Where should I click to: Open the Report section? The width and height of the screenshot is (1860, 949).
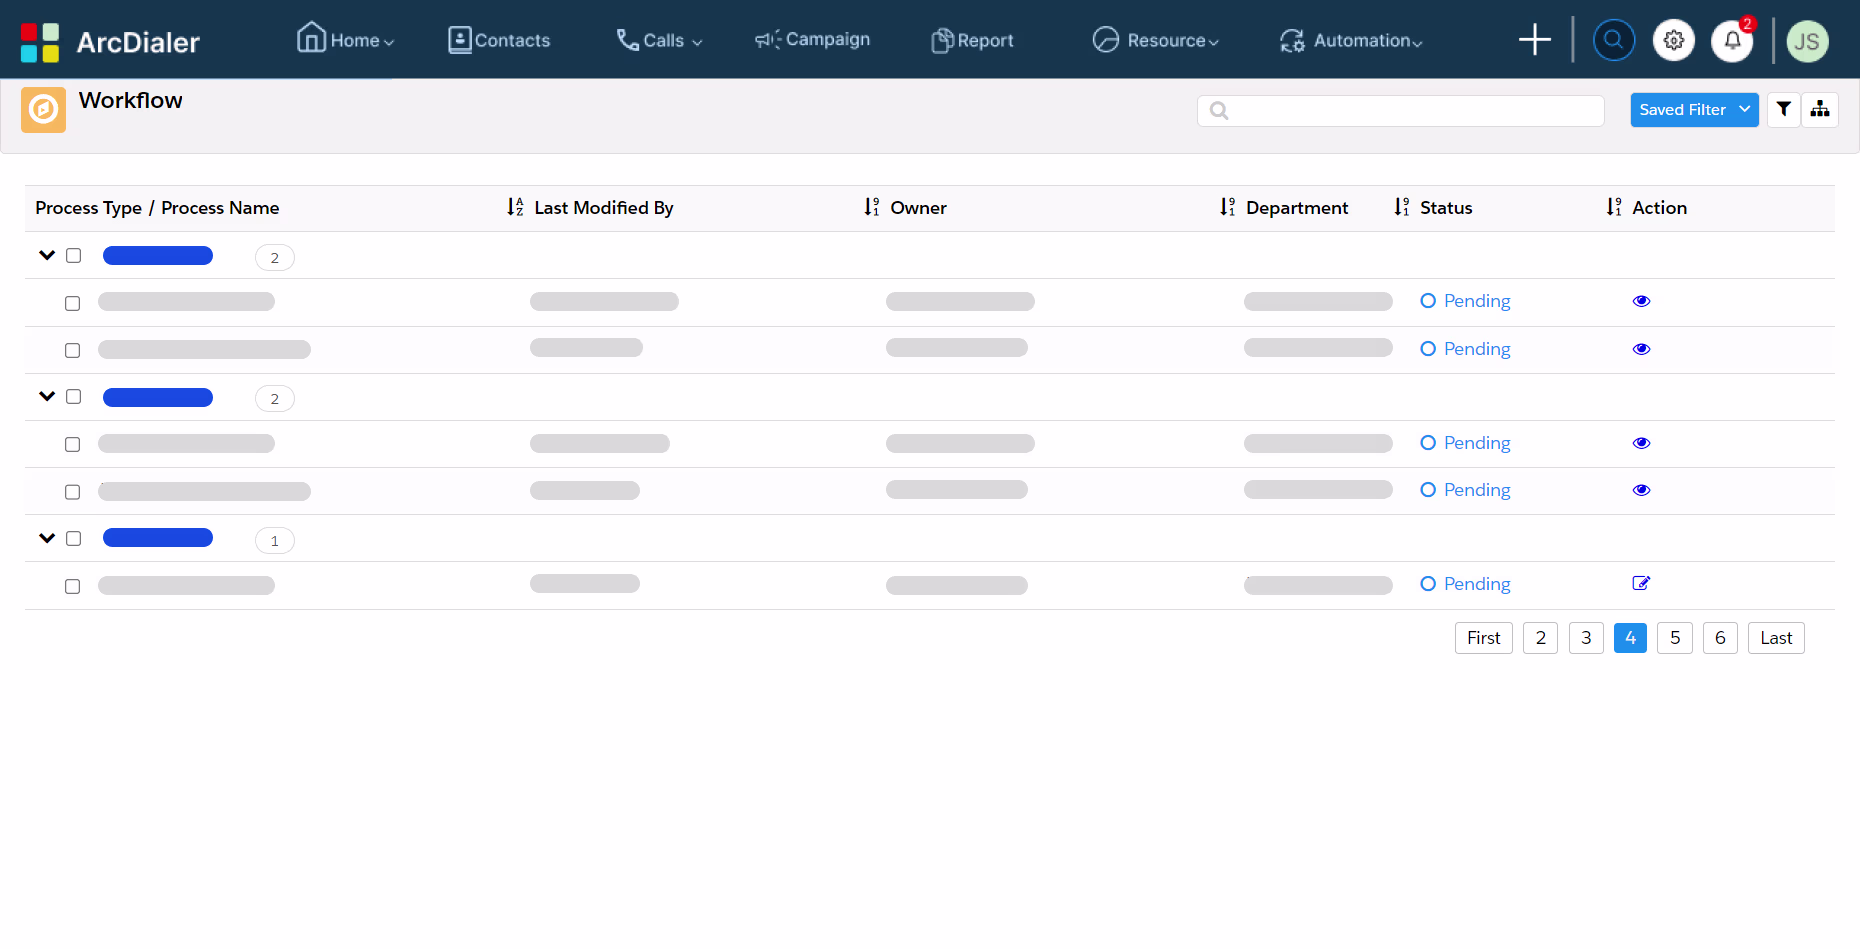pos(972,40)
